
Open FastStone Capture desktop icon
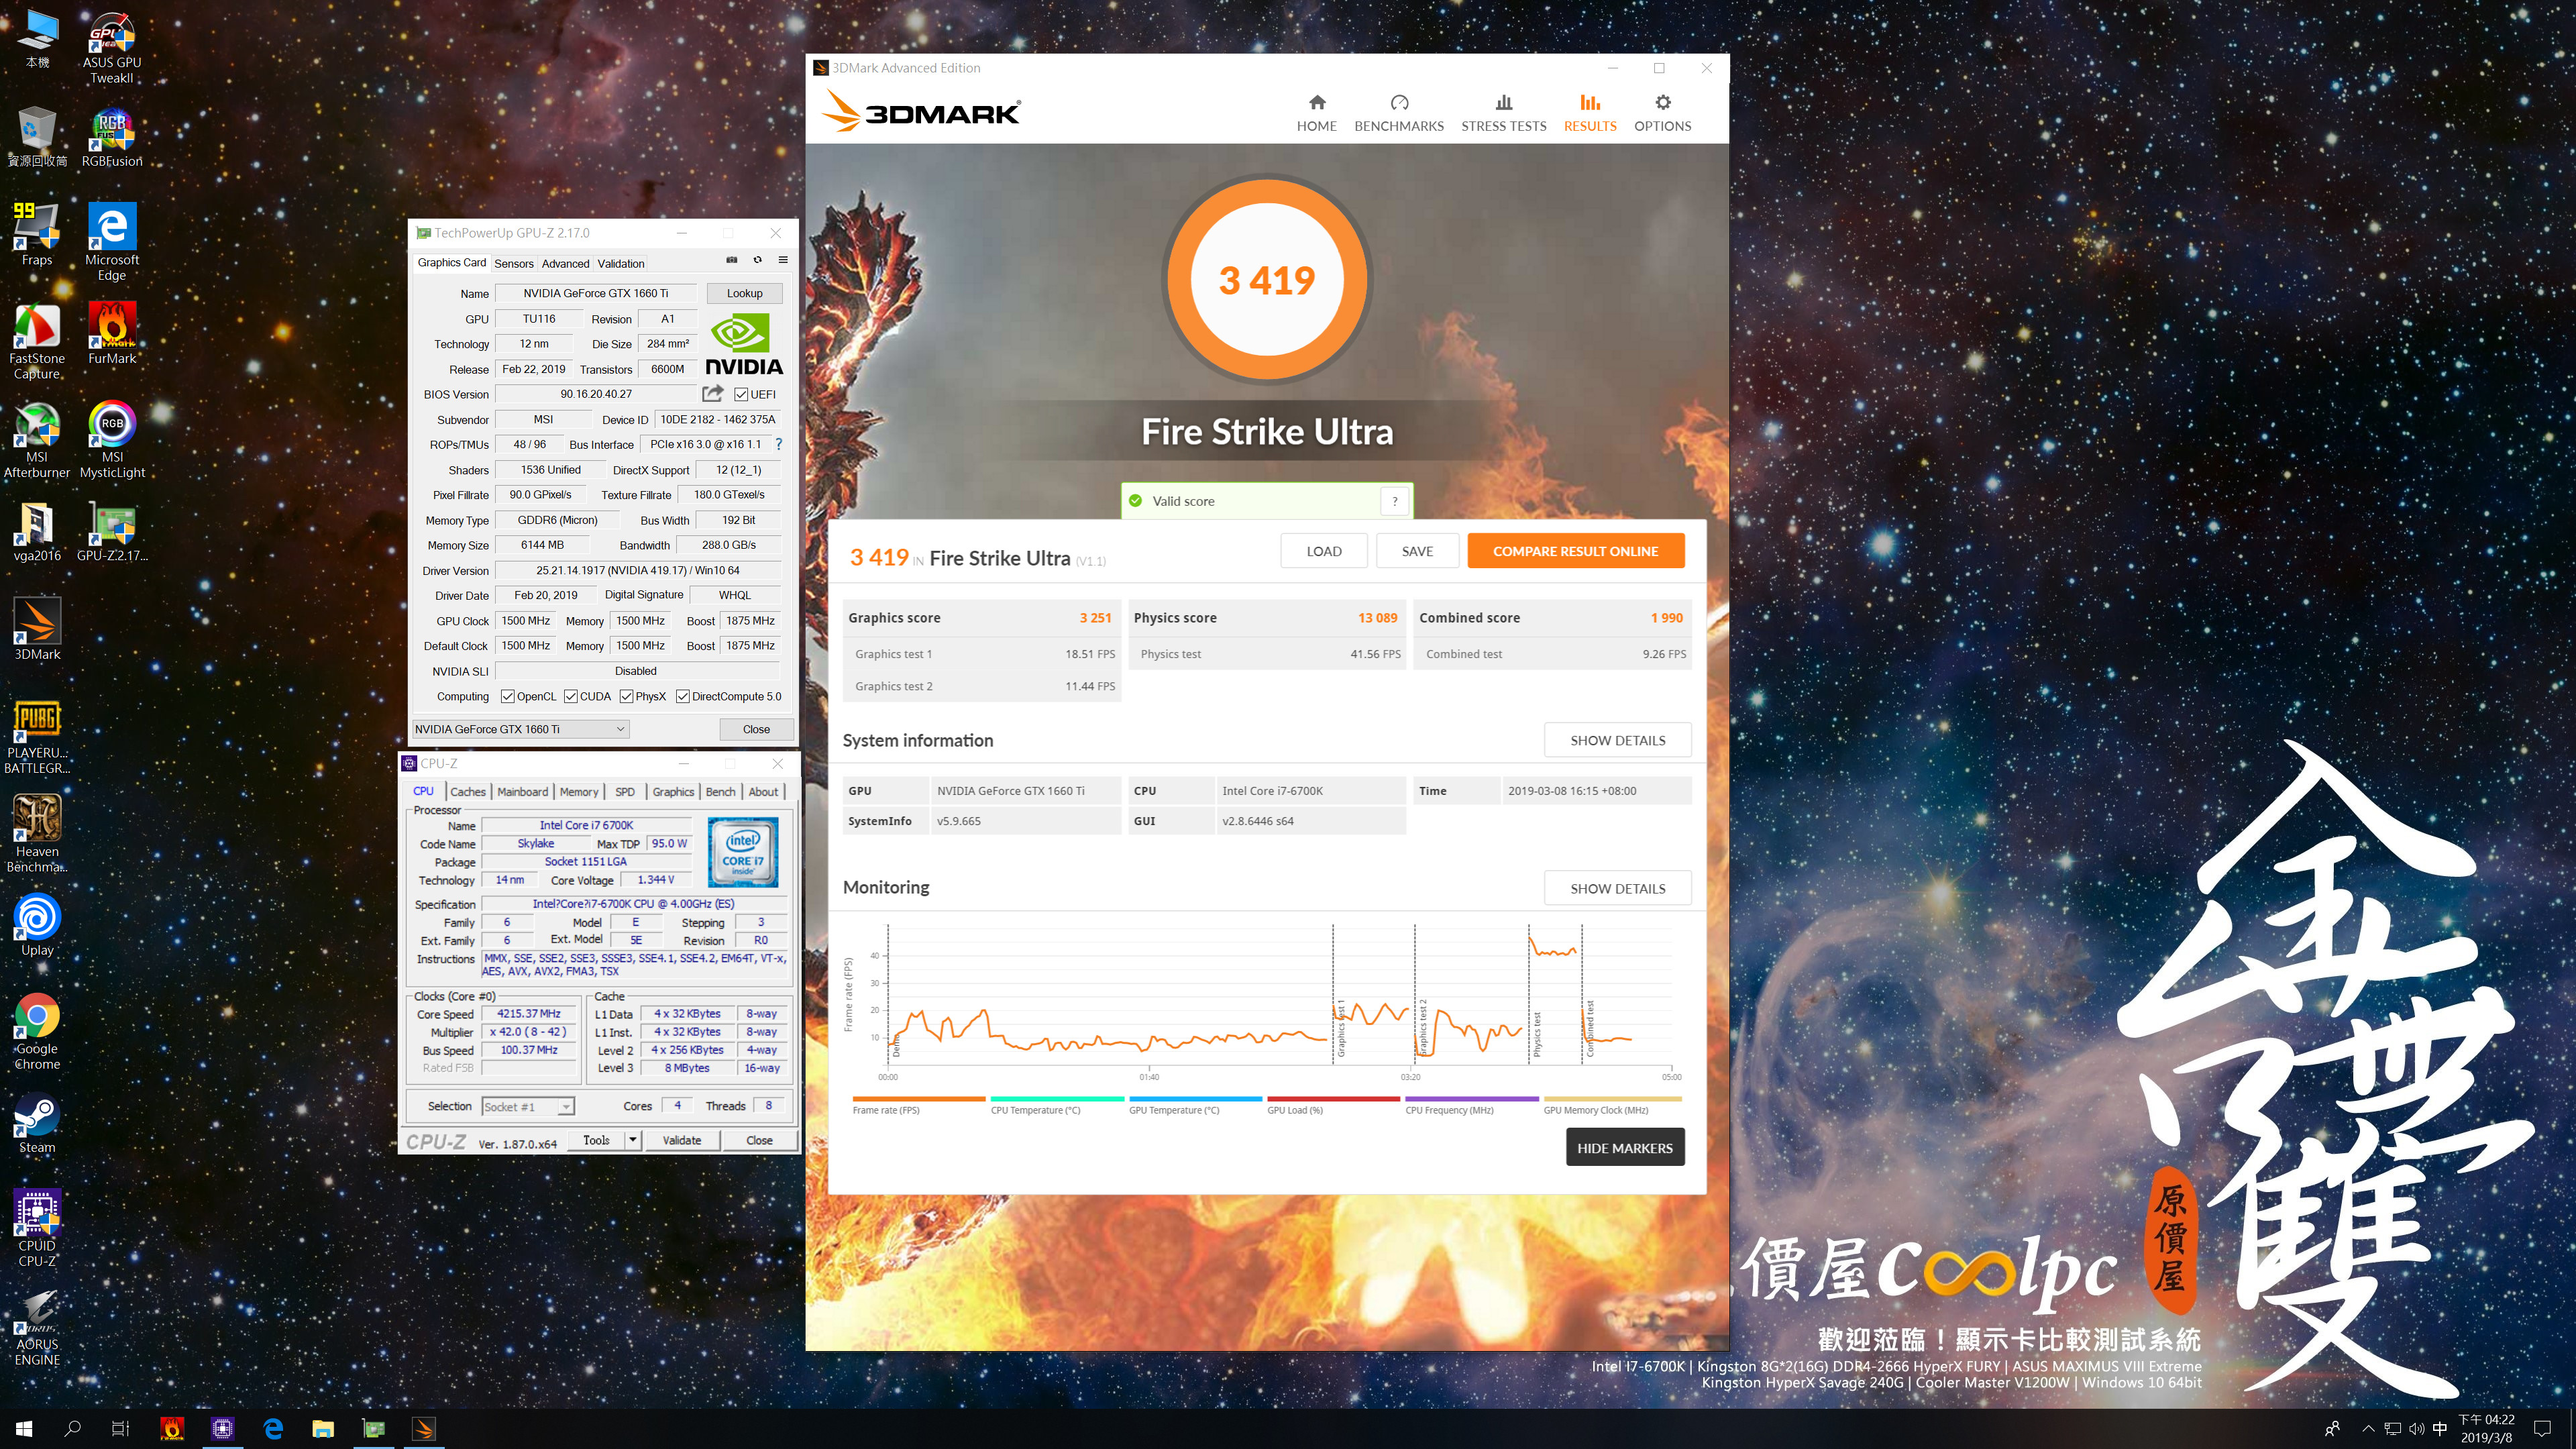37,342
